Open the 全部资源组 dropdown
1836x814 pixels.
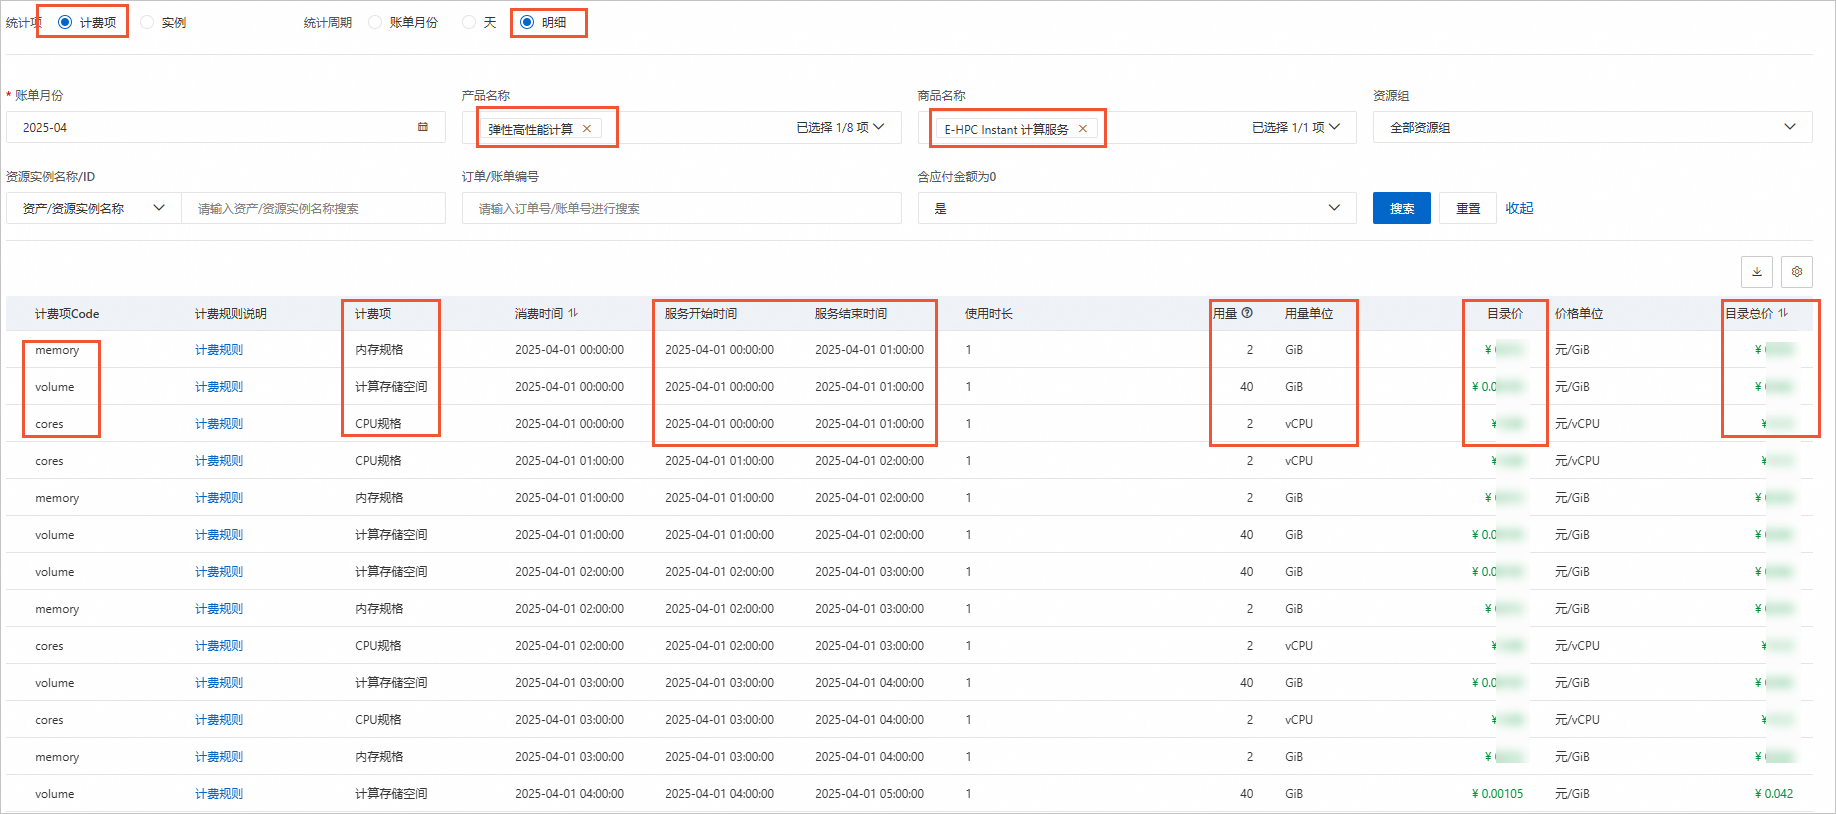1592,127
